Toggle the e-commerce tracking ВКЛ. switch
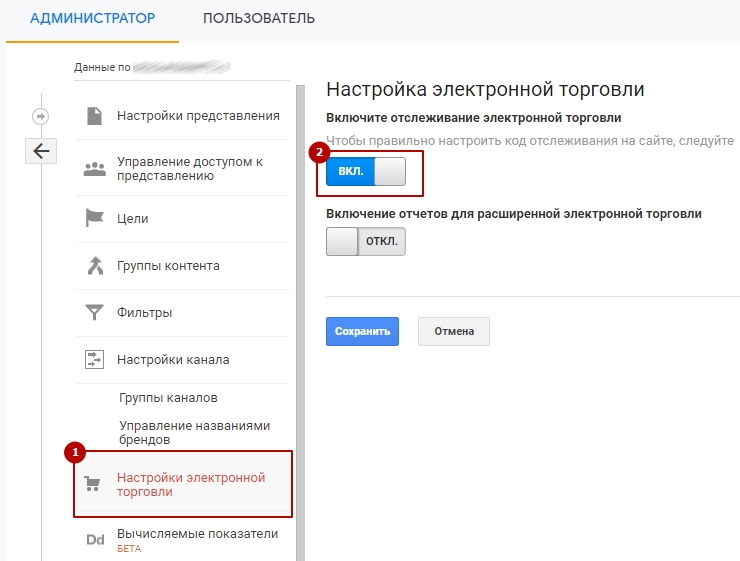Viewport: 740px width, 561px height. [366, 171]
